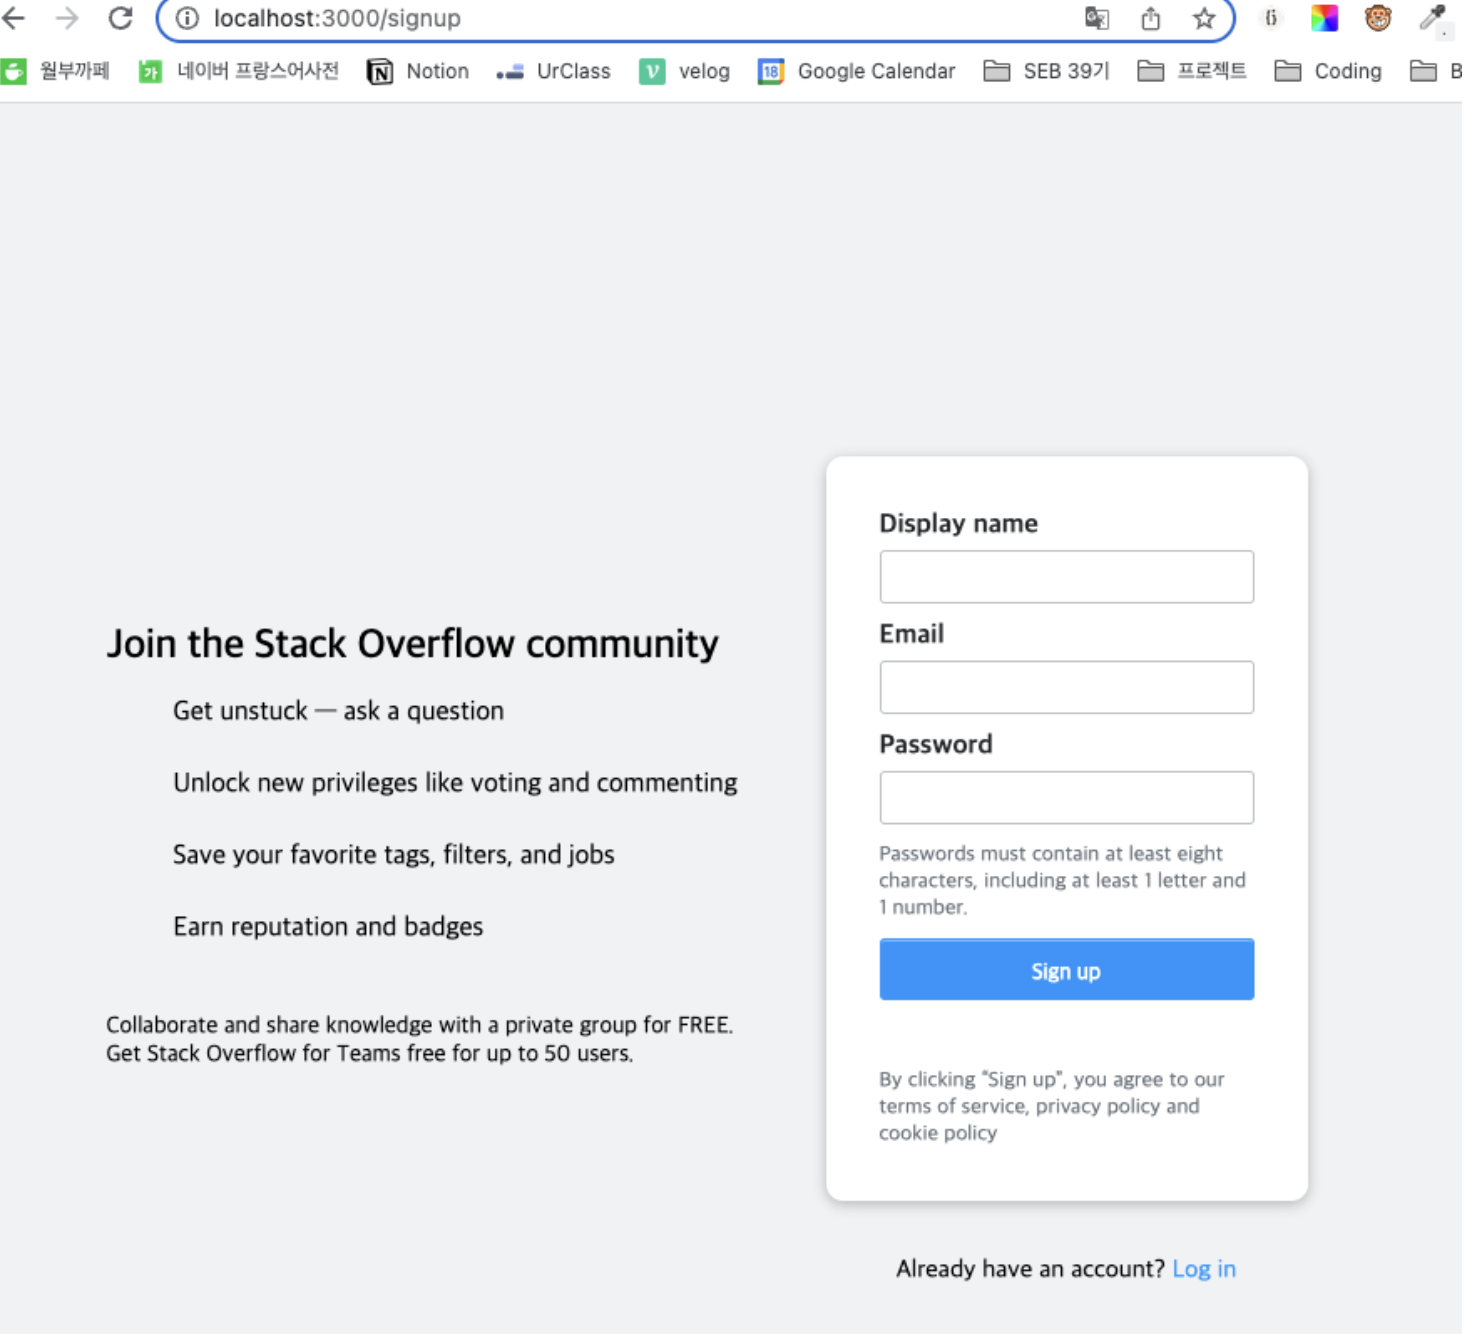Open 월부까페 bookmark
Viewport: 1464px width, 1334px height.
click(x=56, y=71)
